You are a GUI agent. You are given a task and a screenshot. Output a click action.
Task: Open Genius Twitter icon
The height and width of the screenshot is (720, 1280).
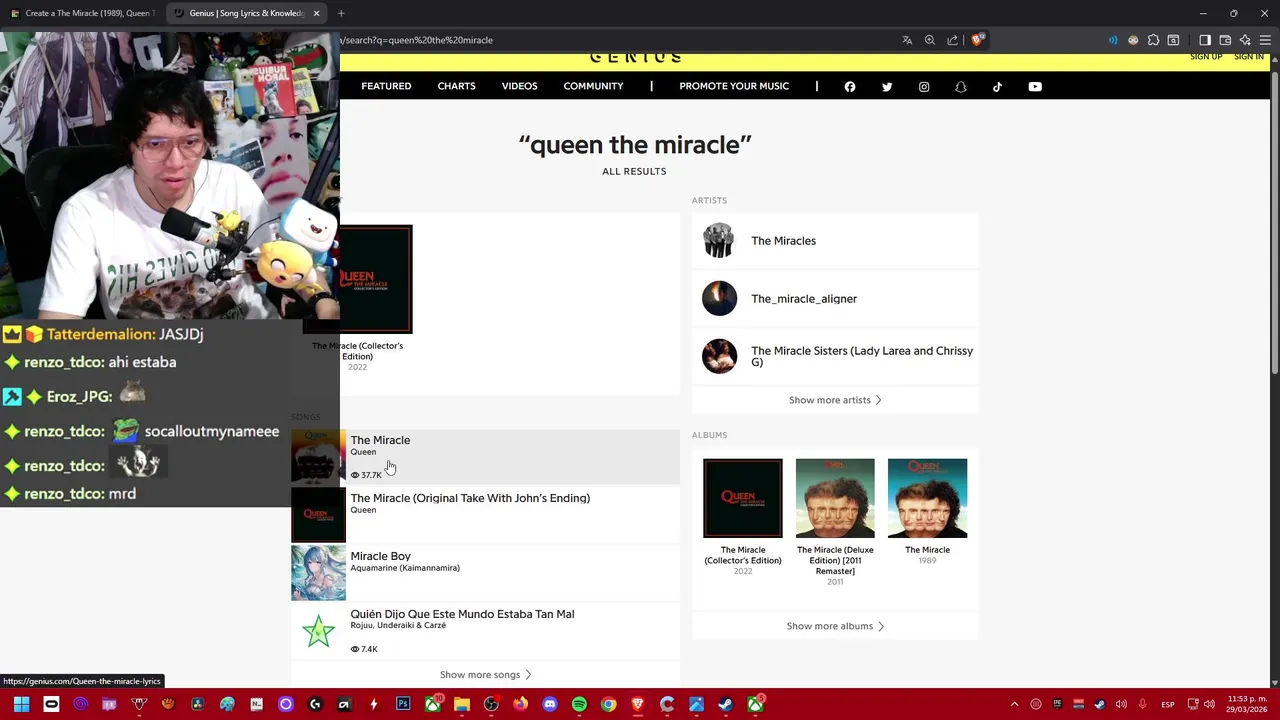(x=887, y=87)
